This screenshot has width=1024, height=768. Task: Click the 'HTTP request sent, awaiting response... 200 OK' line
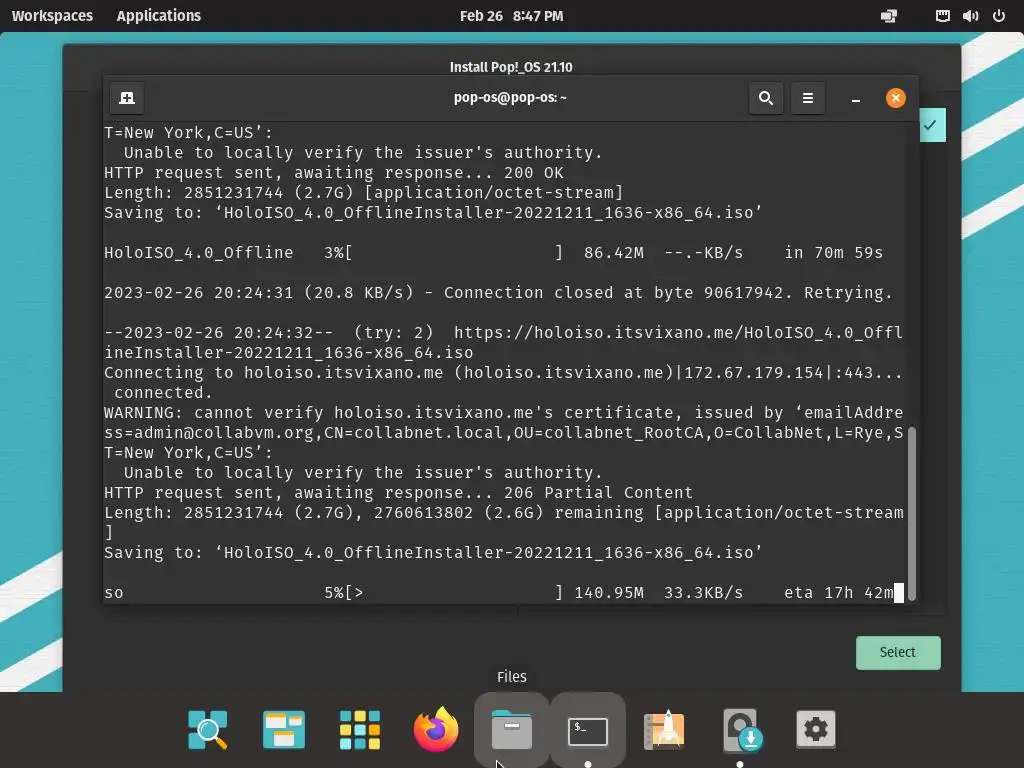[334, 173]
